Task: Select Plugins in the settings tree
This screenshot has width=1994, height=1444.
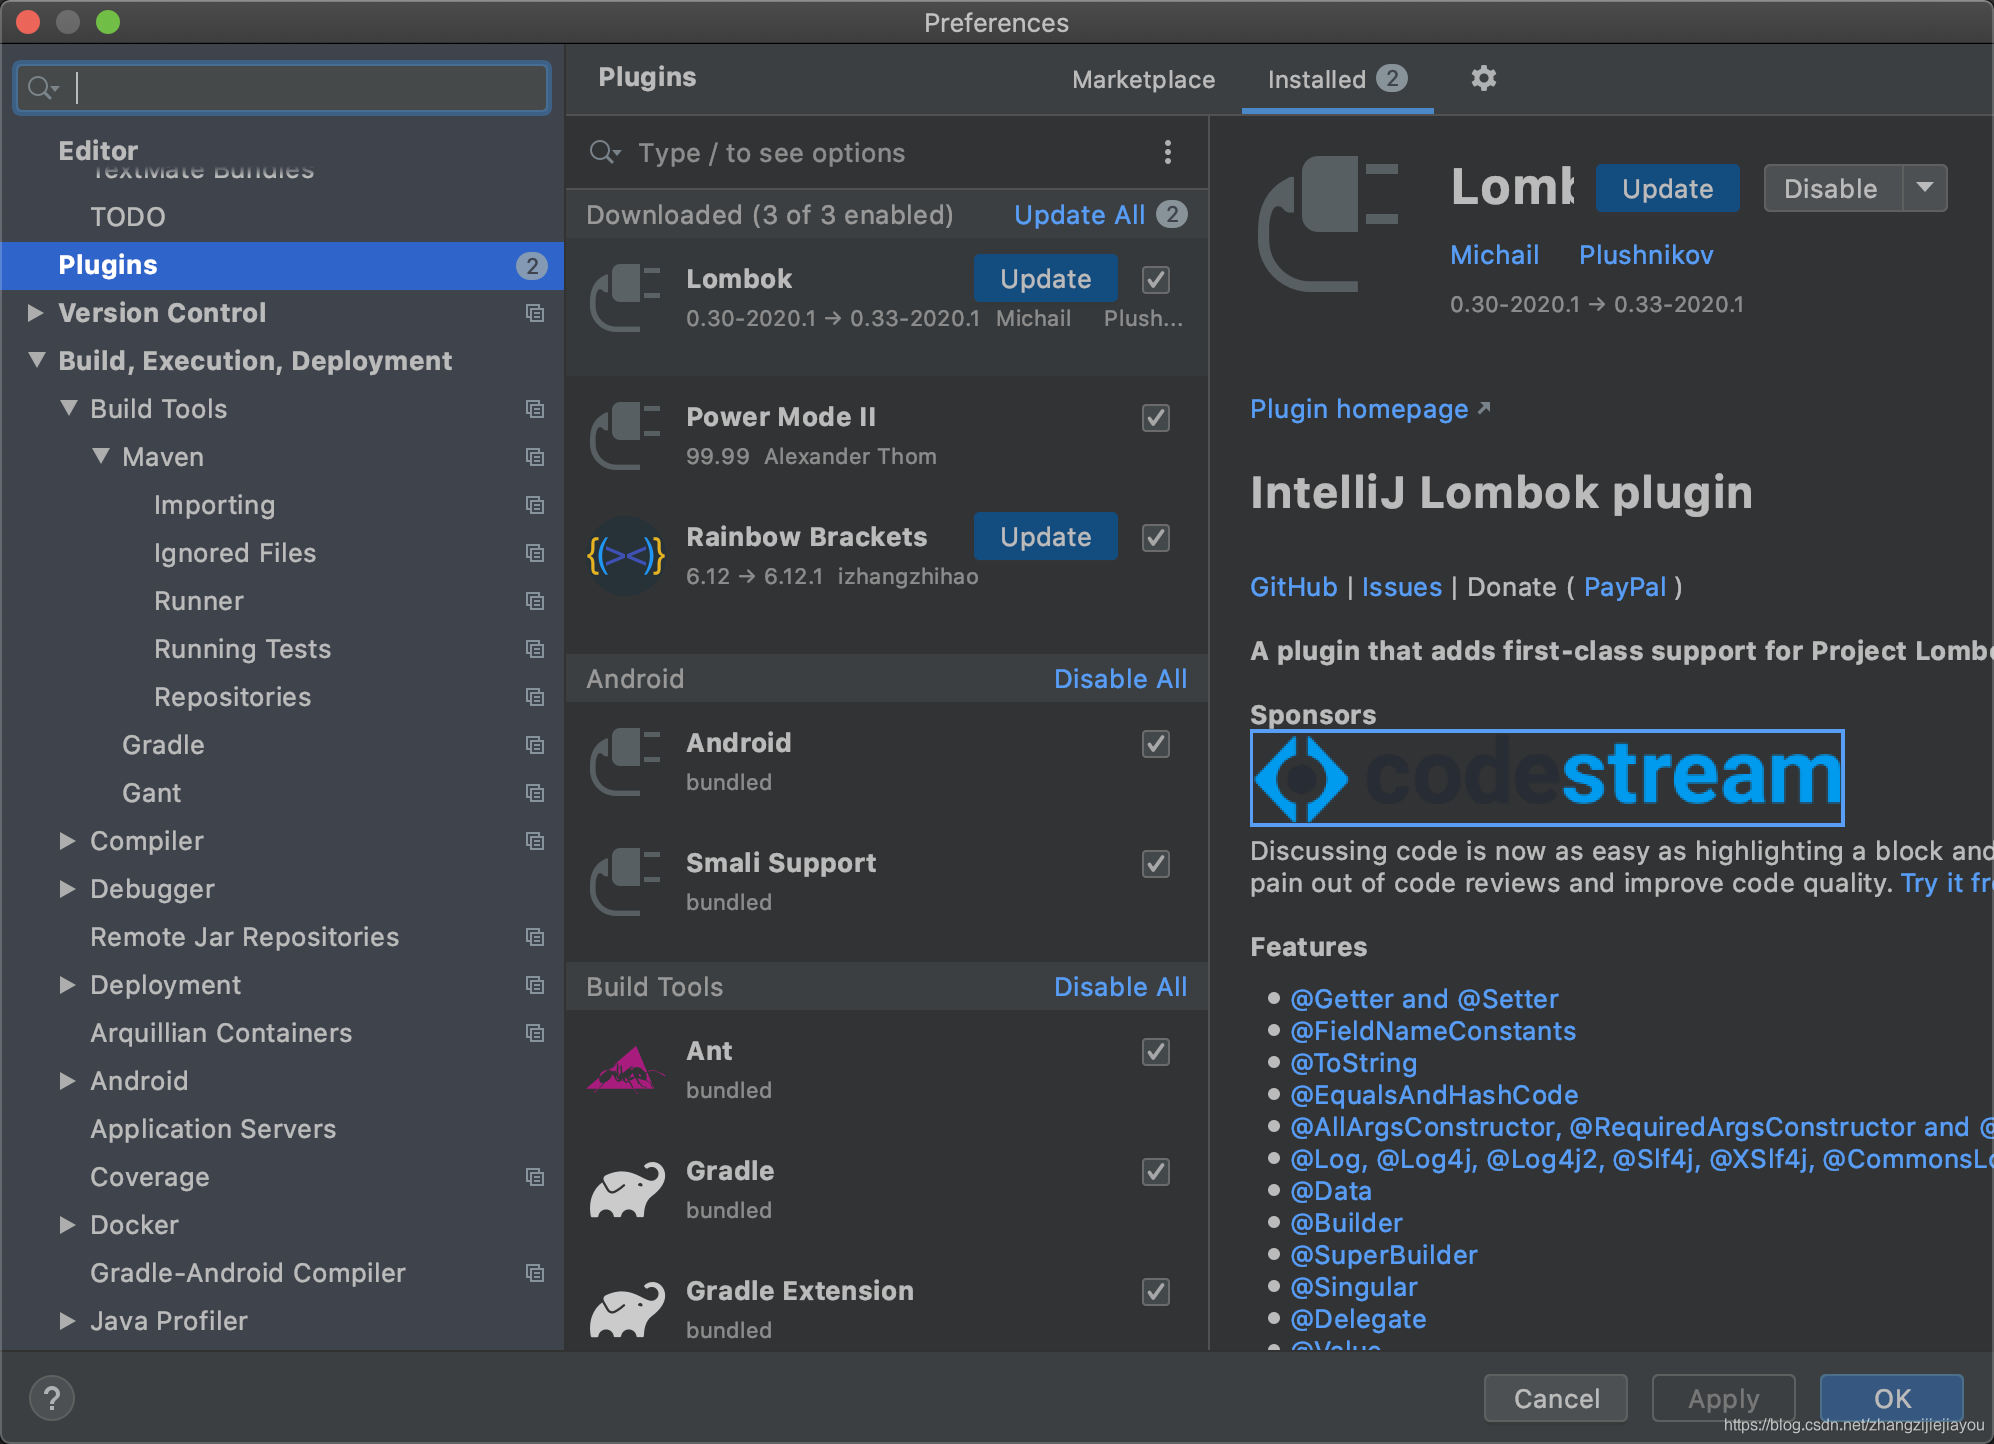Action: [282, 265]
